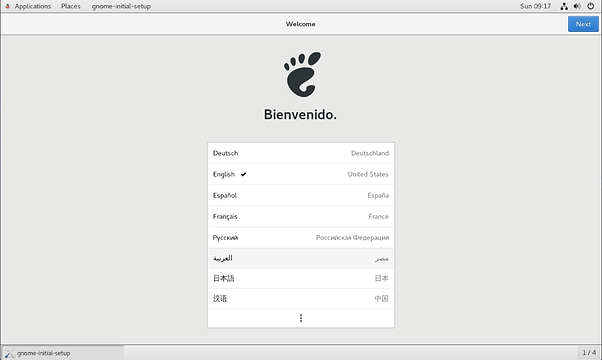Click the blue Next button
The image size is (602, 360).
point(583,24)
